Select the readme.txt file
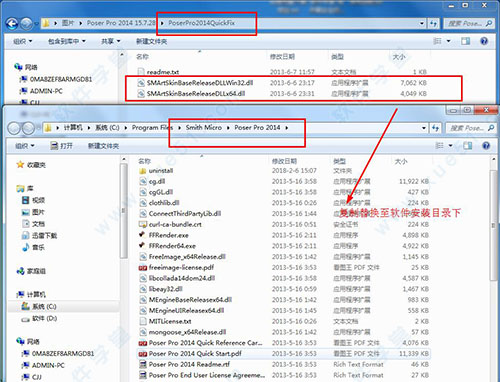 point(163,72)
